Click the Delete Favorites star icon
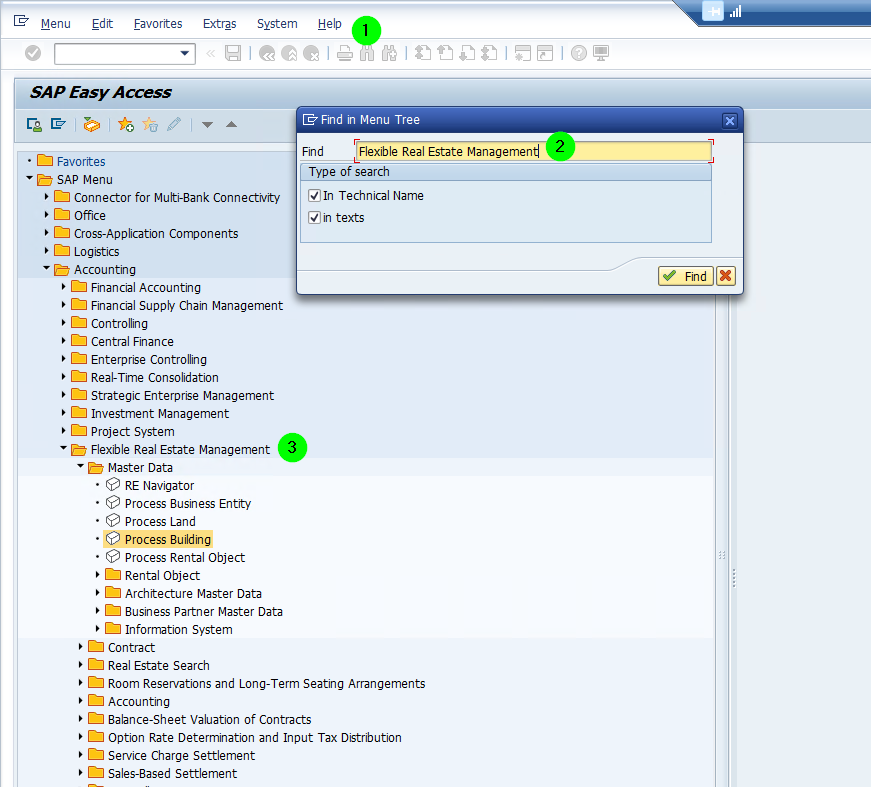This screenshot has height=787, width=871. pyautogui.click(x=150, y=124)
